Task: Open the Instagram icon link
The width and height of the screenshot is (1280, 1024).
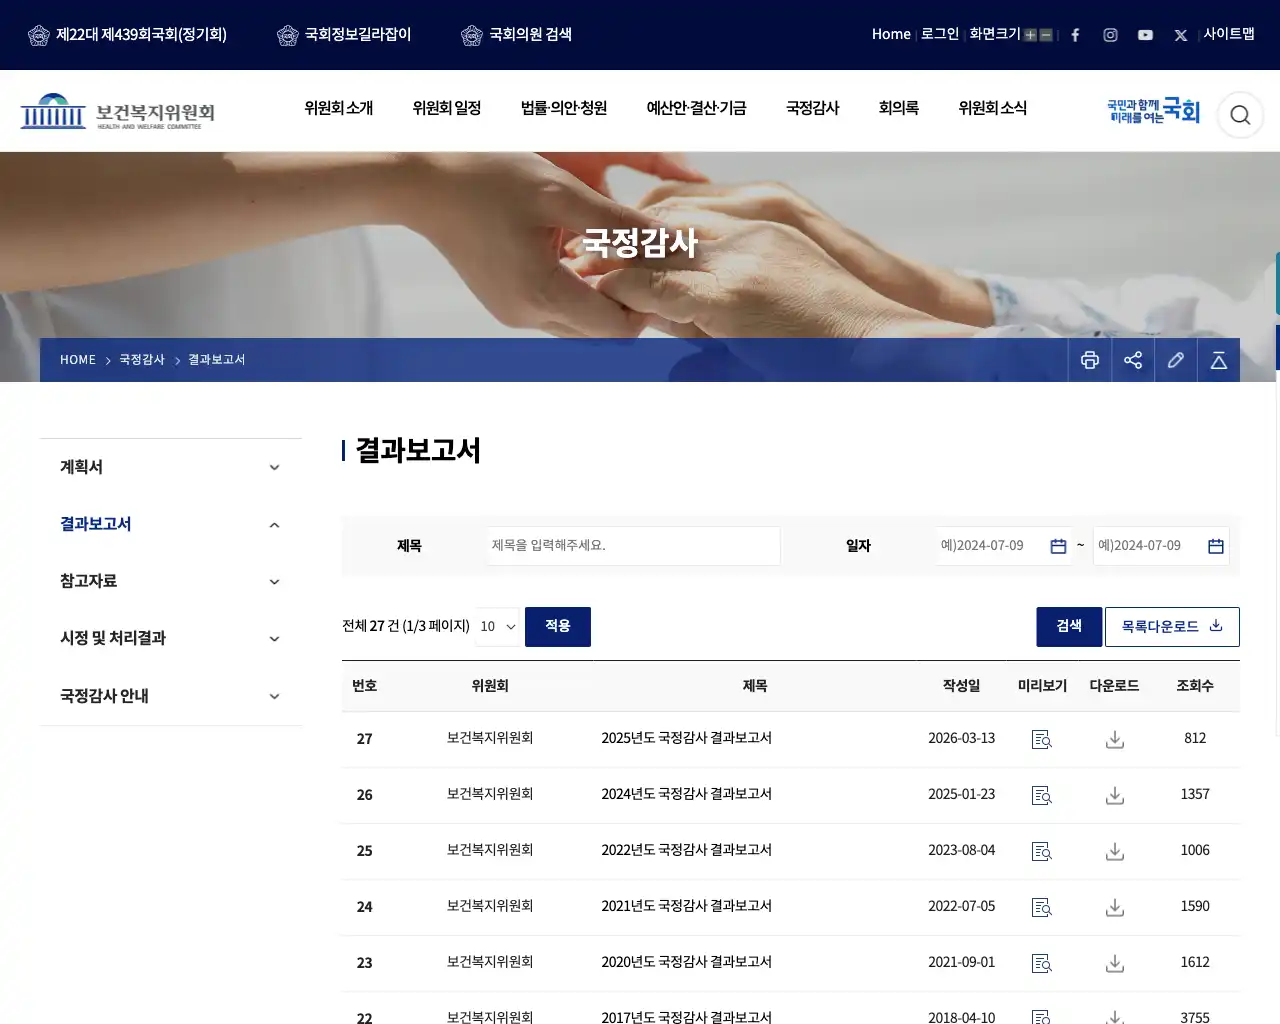Action: (1110, 35)
